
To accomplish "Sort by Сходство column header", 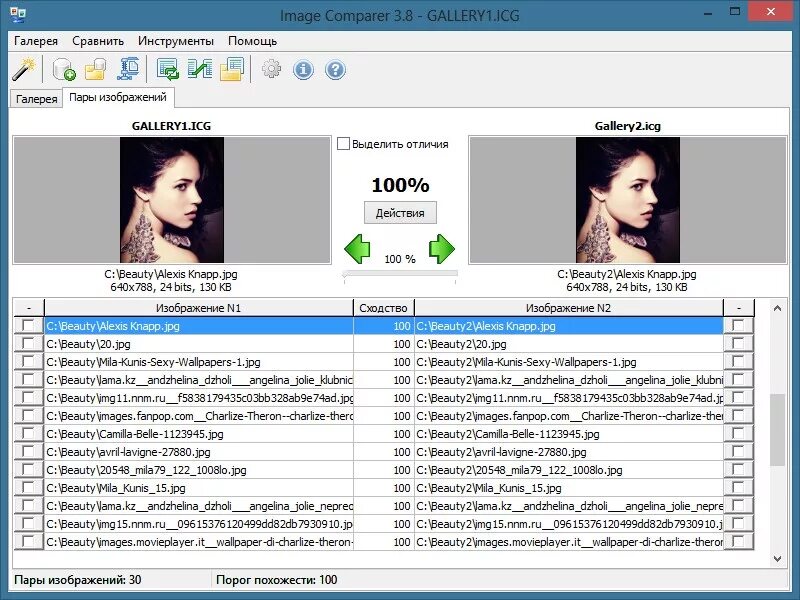I will tap(383, 308).
